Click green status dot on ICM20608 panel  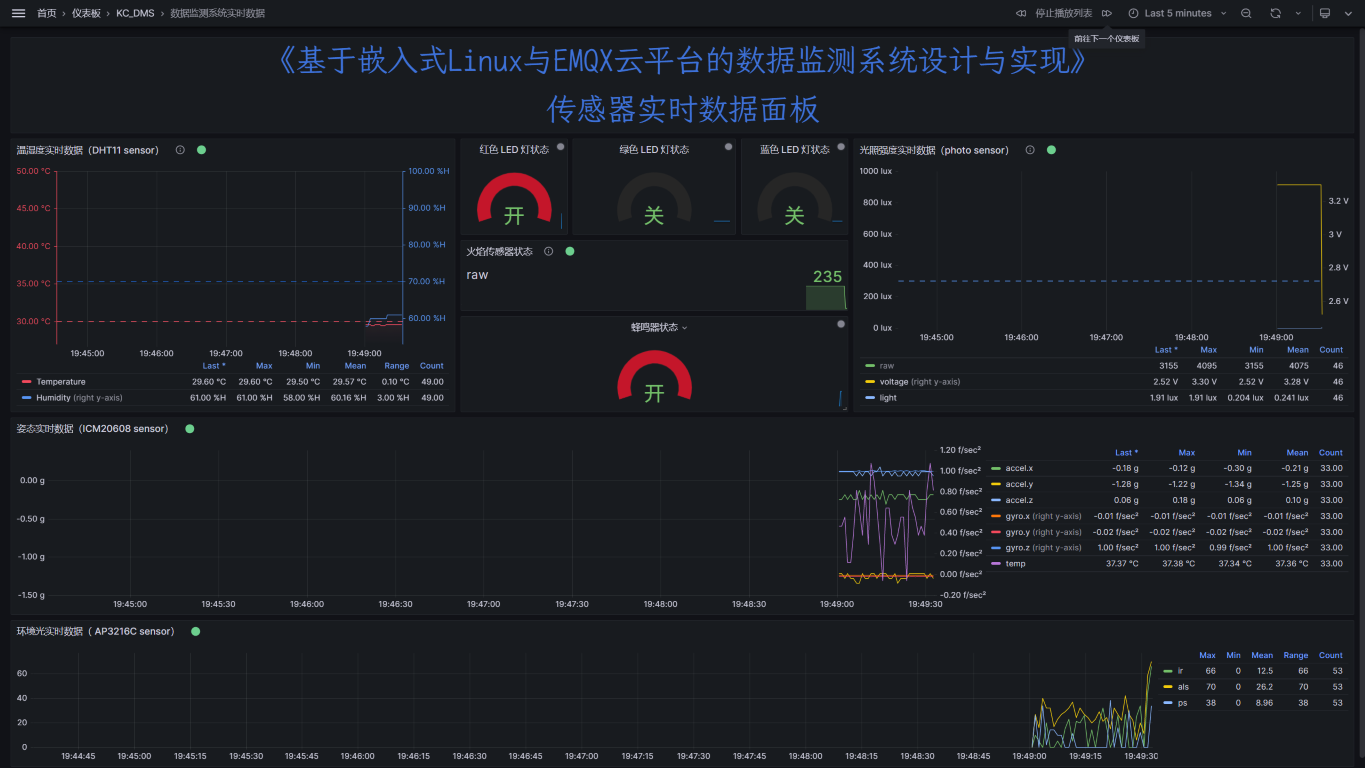pos(189,428)
